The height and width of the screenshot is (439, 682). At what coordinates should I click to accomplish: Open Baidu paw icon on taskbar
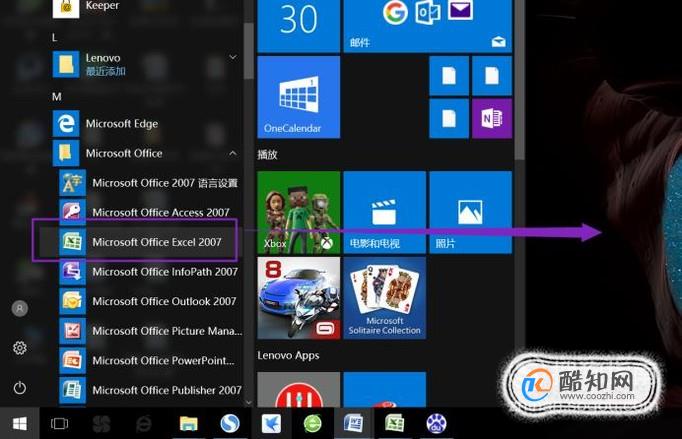436,423
